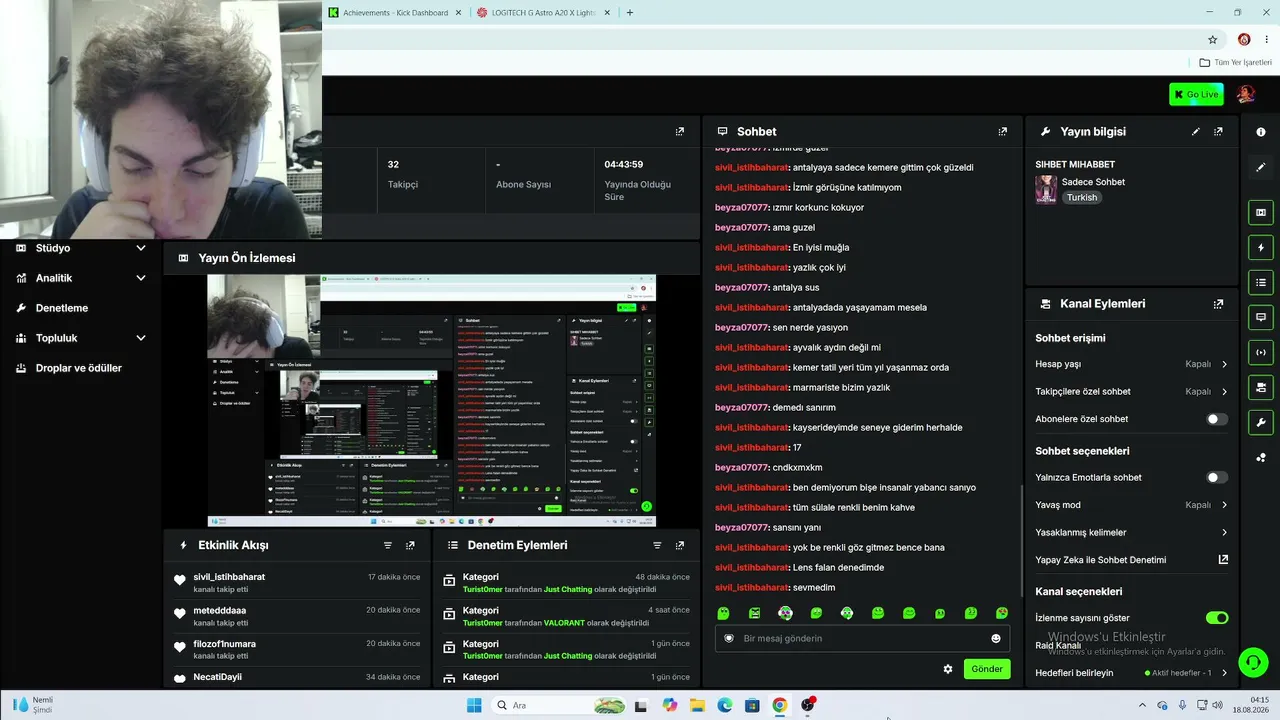
Task: Click the three-dots layout icon in right sidebar
Action: [x=1261, y=458]
